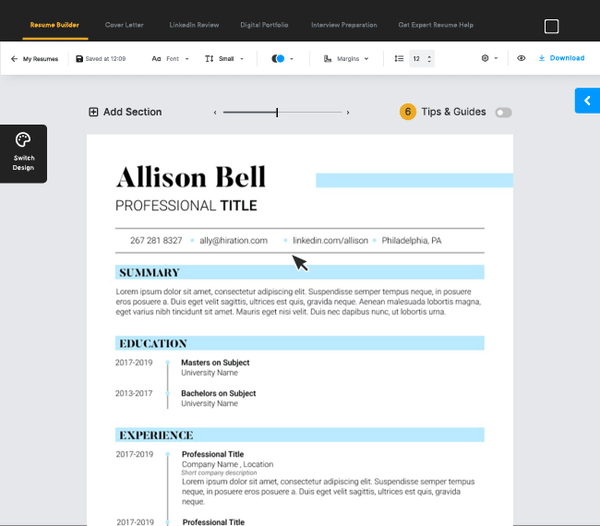Click Masters on Subject entry
The width and height of the screenshot is (600, 526).
(215, 363)
